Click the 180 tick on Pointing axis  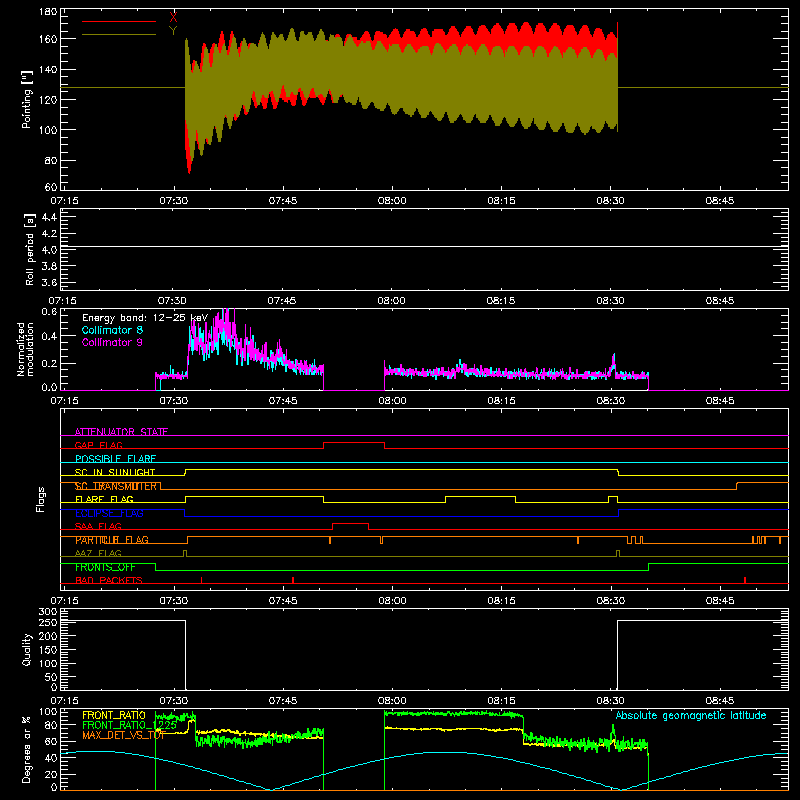(x=47, y=11)
